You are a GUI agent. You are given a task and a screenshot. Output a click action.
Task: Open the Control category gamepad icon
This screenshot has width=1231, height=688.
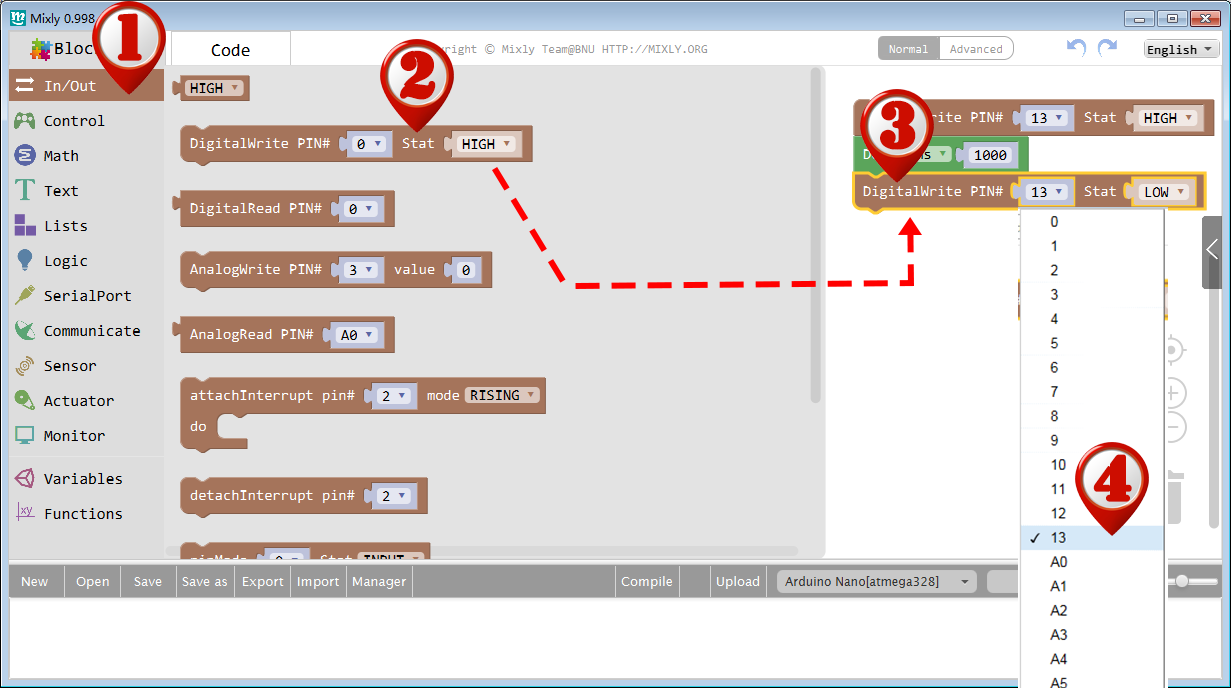[25, 121]
